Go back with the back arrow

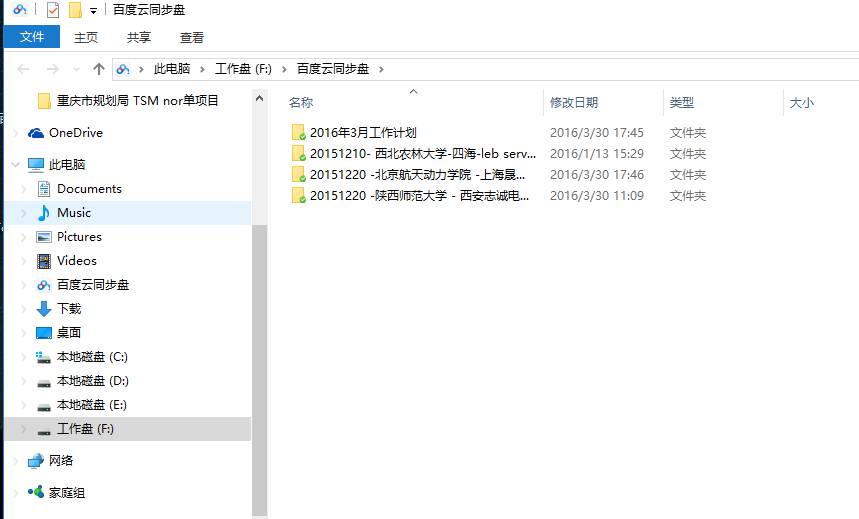click(x=23, y=69)
